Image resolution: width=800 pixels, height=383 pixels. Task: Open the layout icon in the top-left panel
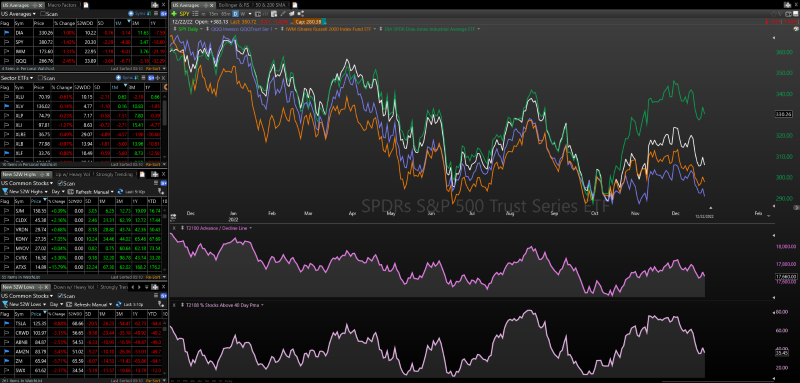tap(155, 5)
